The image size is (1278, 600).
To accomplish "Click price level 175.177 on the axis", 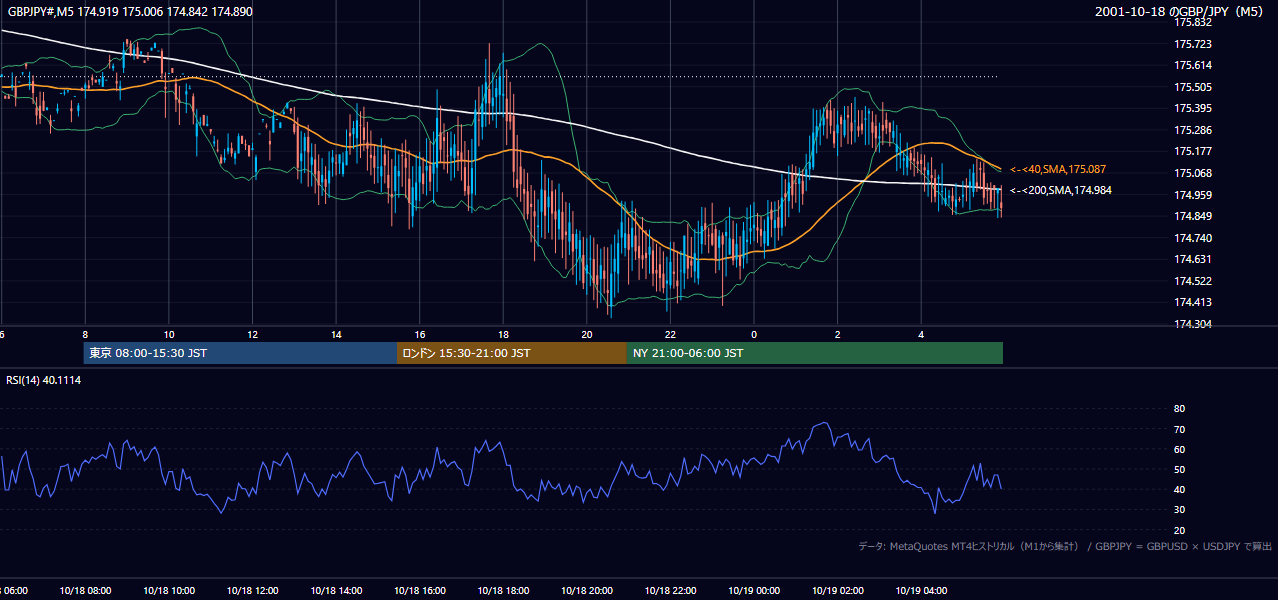I will pos(1193,151).
